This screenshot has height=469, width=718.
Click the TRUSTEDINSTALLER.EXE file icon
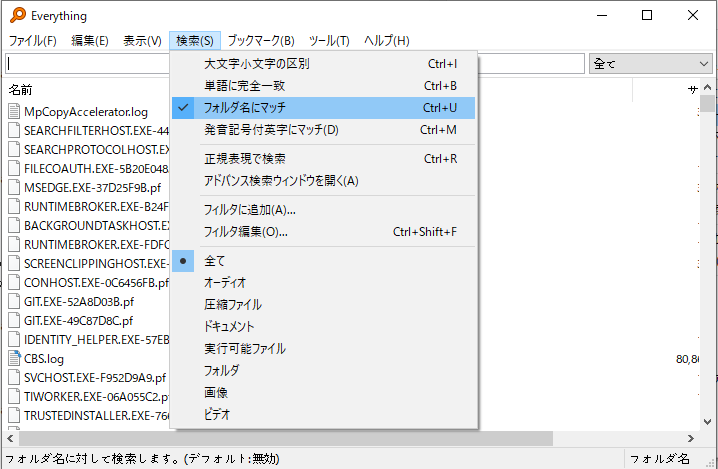(14, 415)
